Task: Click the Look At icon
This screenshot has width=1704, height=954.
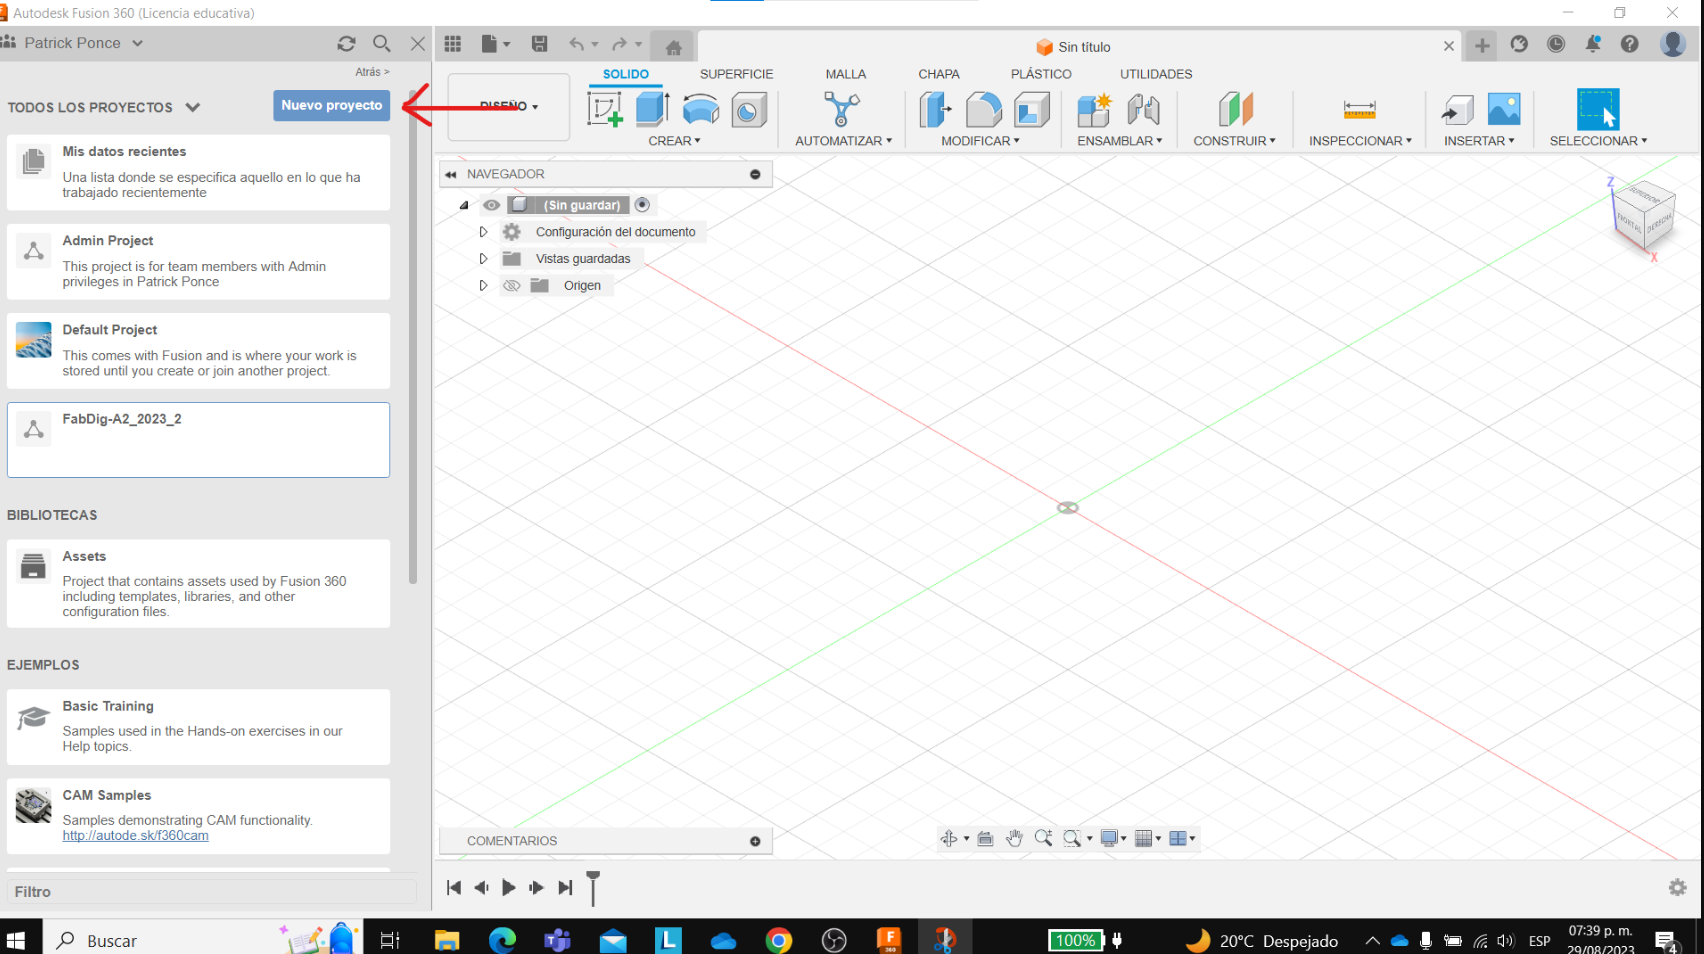Action: 985,838
